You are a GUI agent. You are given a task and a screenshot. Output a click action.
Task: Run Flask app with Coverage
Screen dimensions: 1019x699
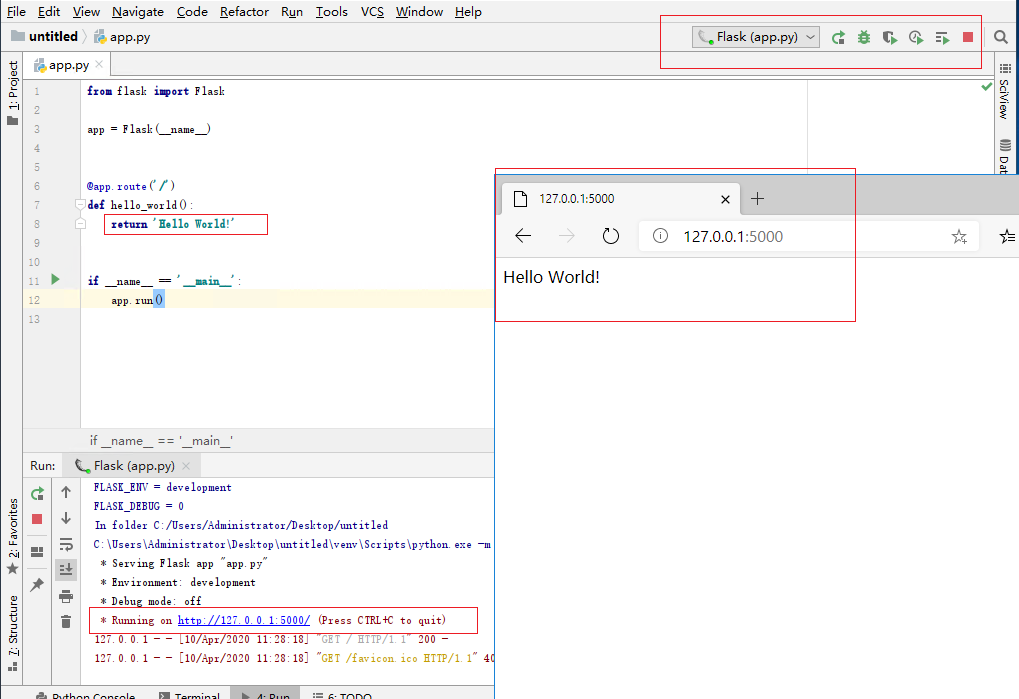point(889,37)
